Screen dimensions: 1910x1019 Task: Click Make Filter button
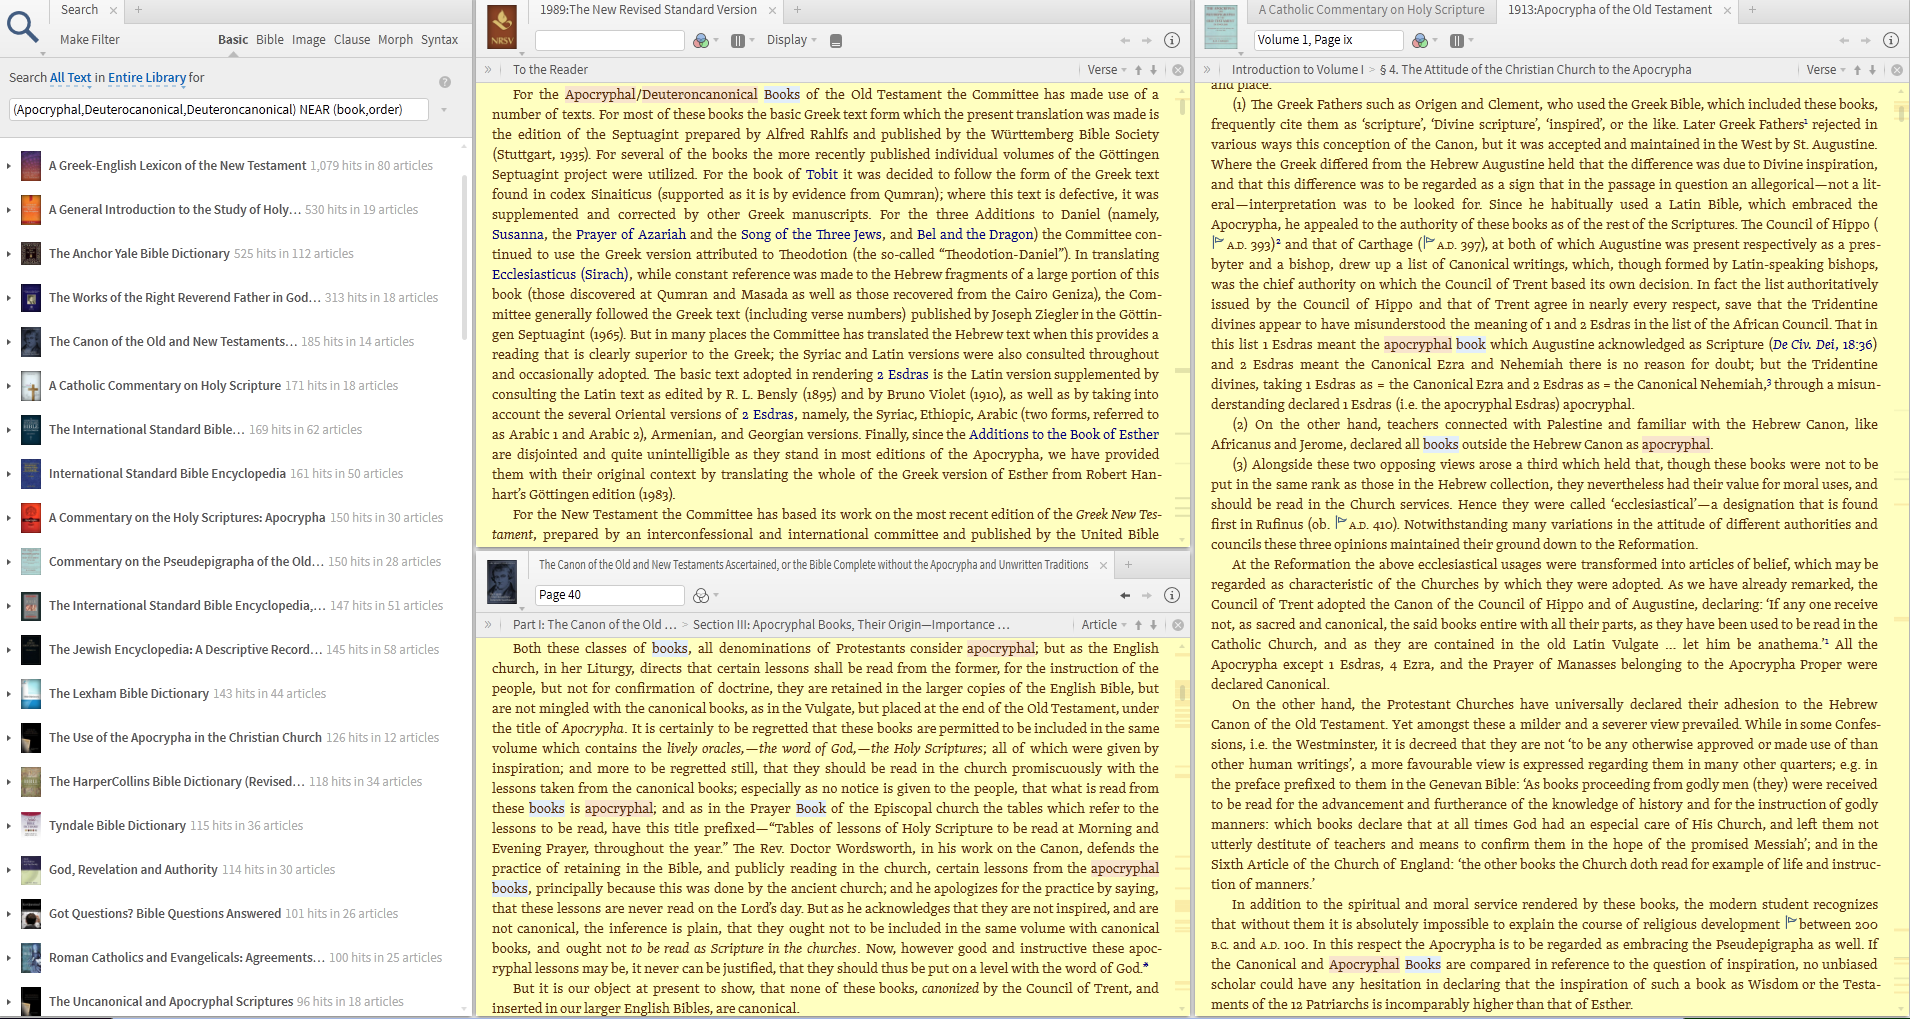[x=90, y=40]
